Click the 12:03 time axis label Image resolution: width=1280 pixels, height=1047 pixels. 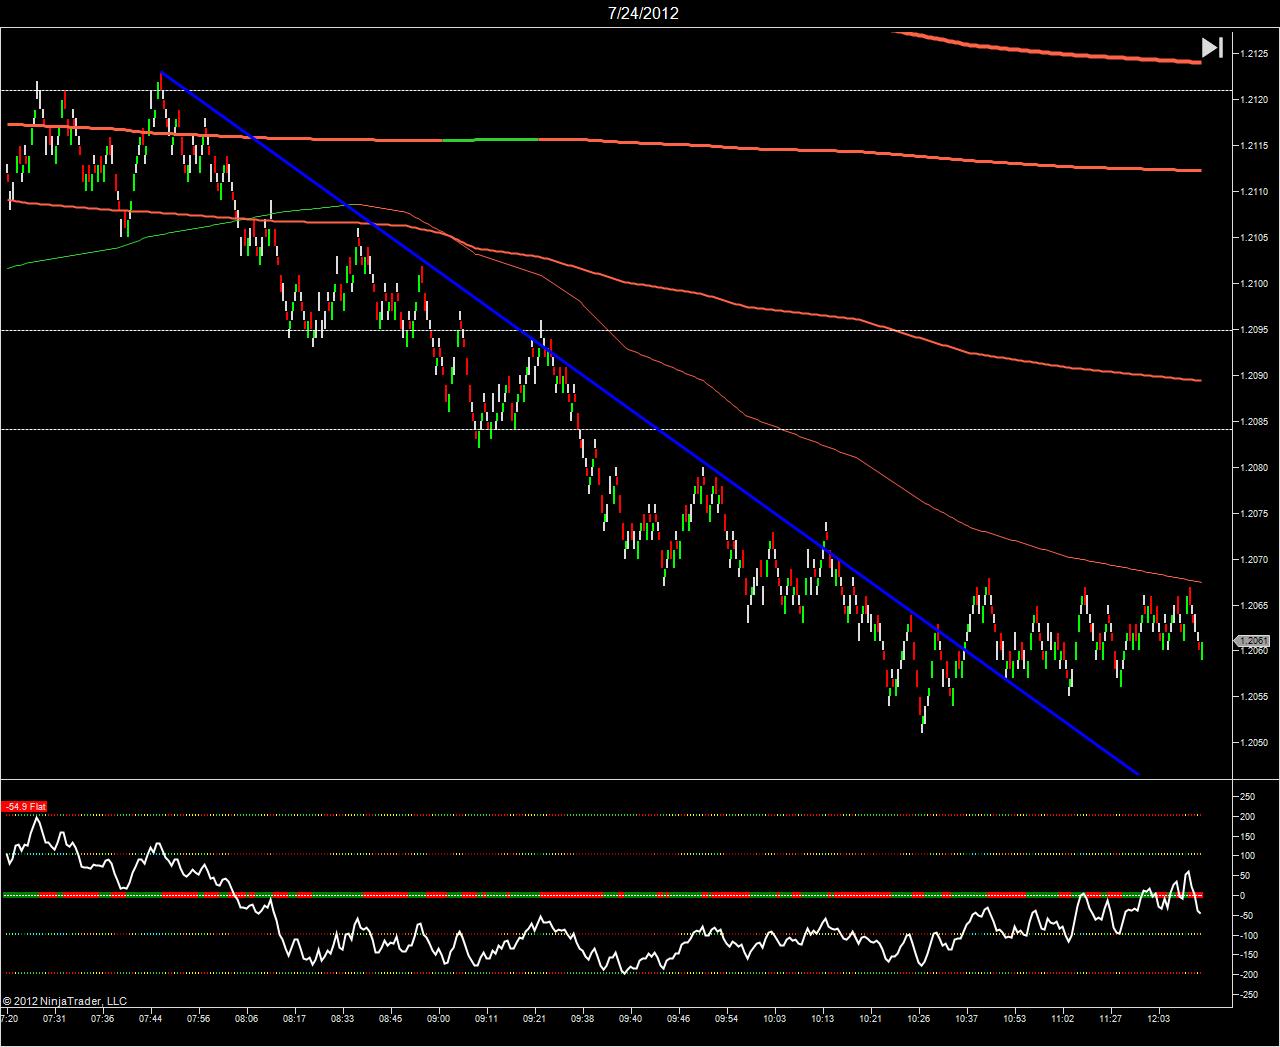coord(1158,1018)
